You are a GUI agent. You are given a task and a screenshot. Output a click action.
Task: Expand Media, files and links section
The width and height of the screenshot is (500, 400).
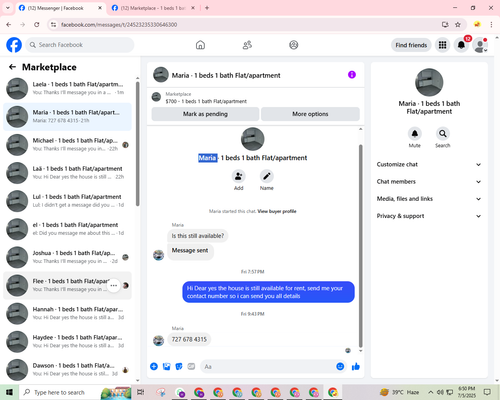coord(429,199)
